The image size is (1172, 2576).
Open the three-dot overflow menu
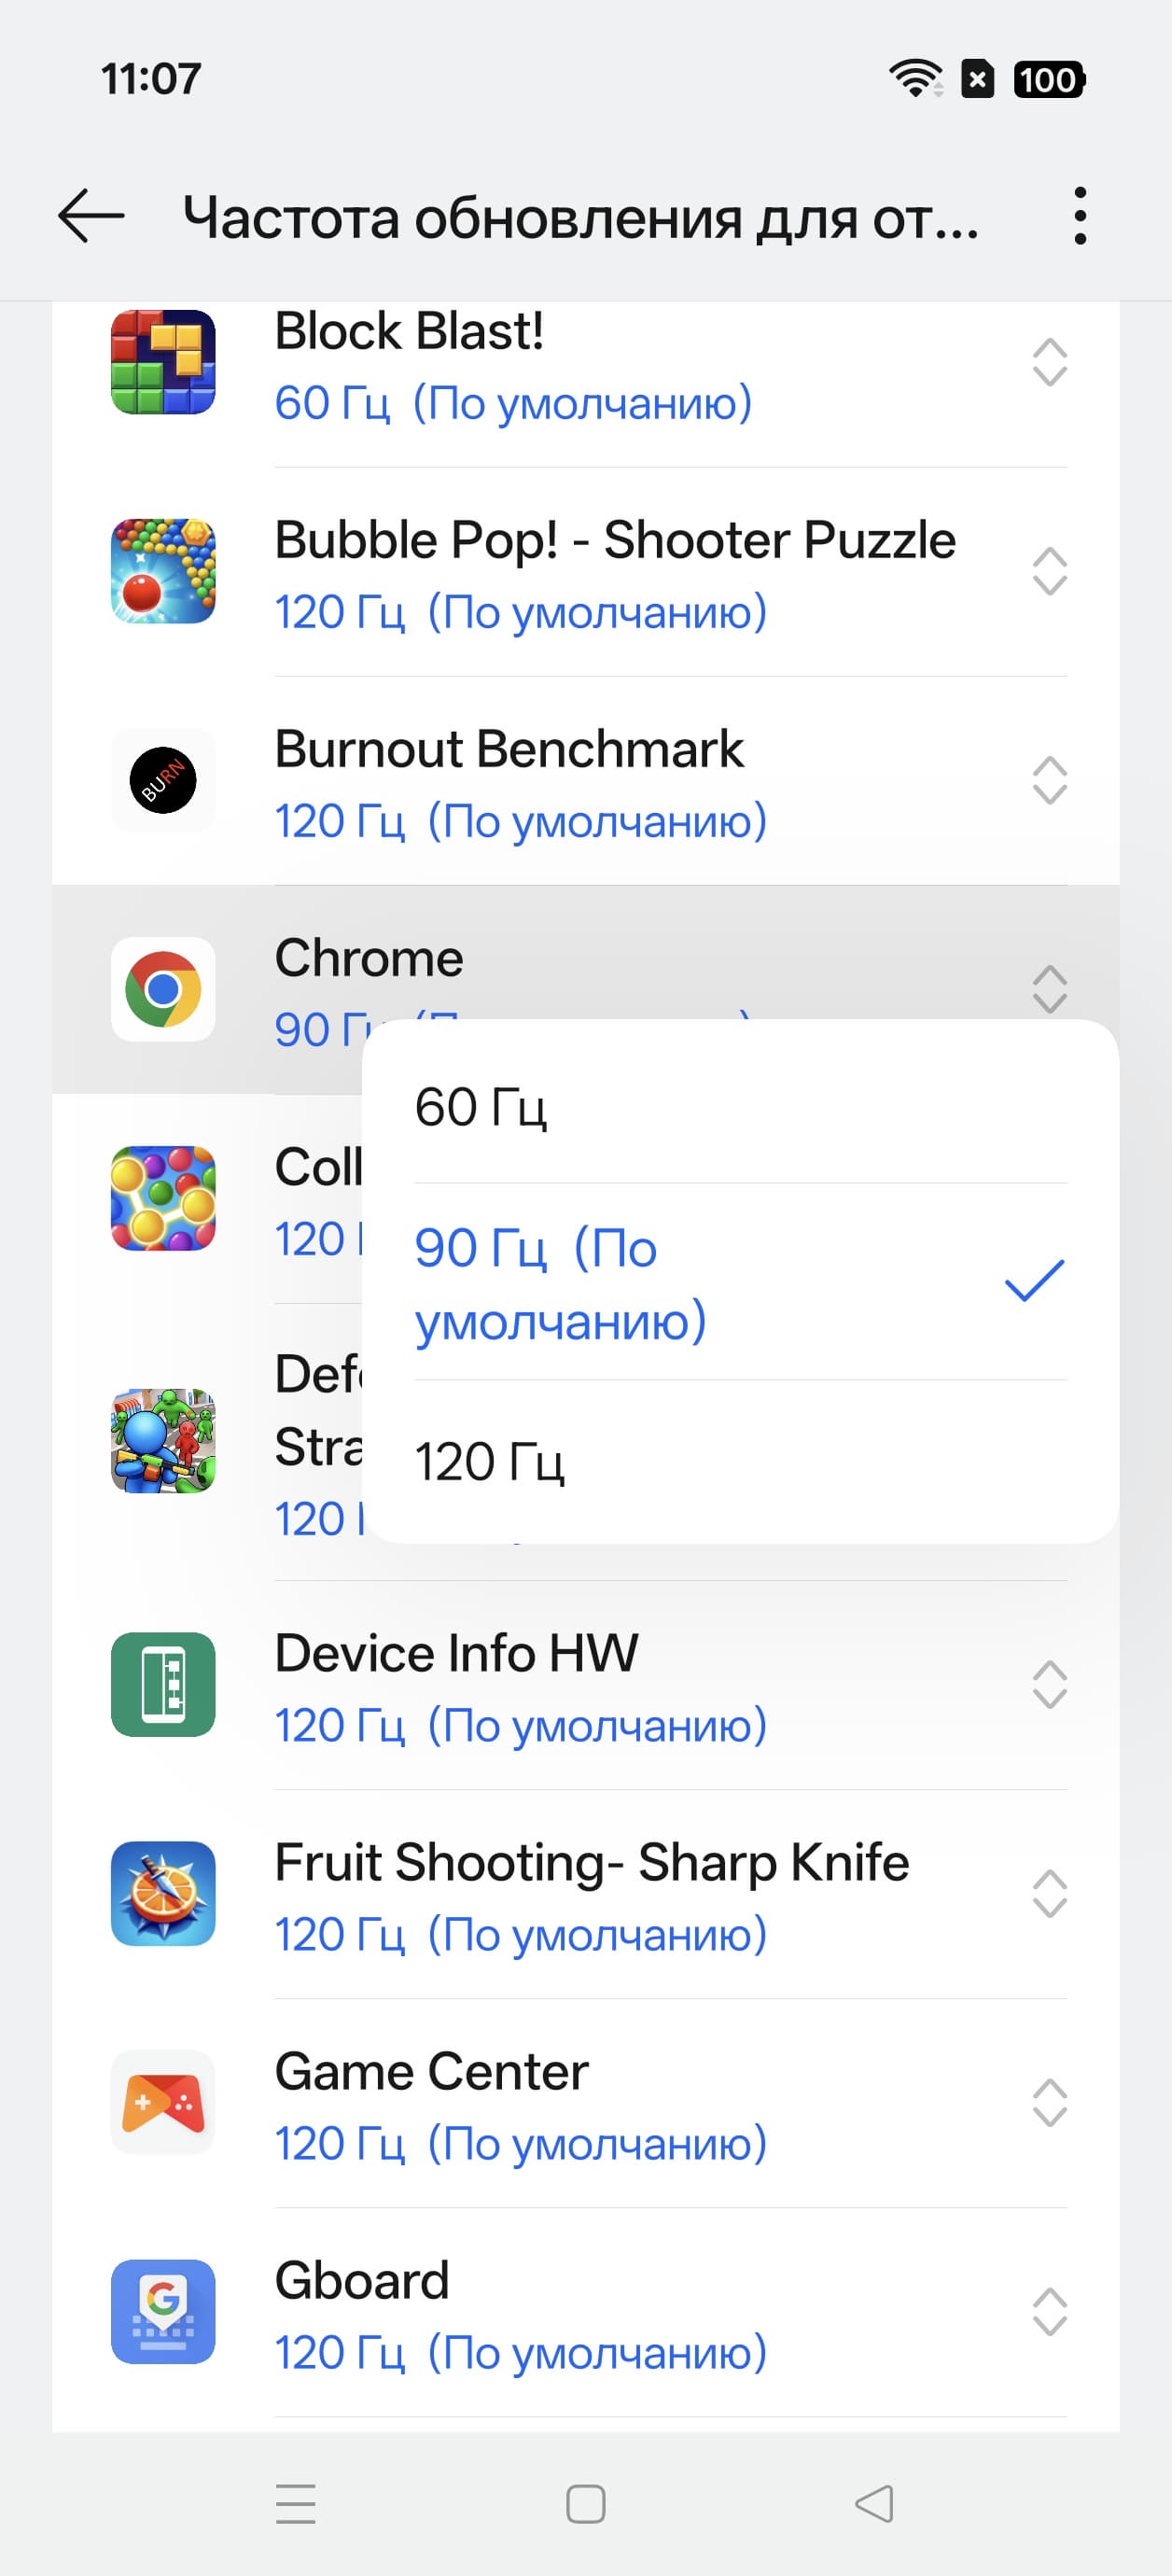point(1079,216)
